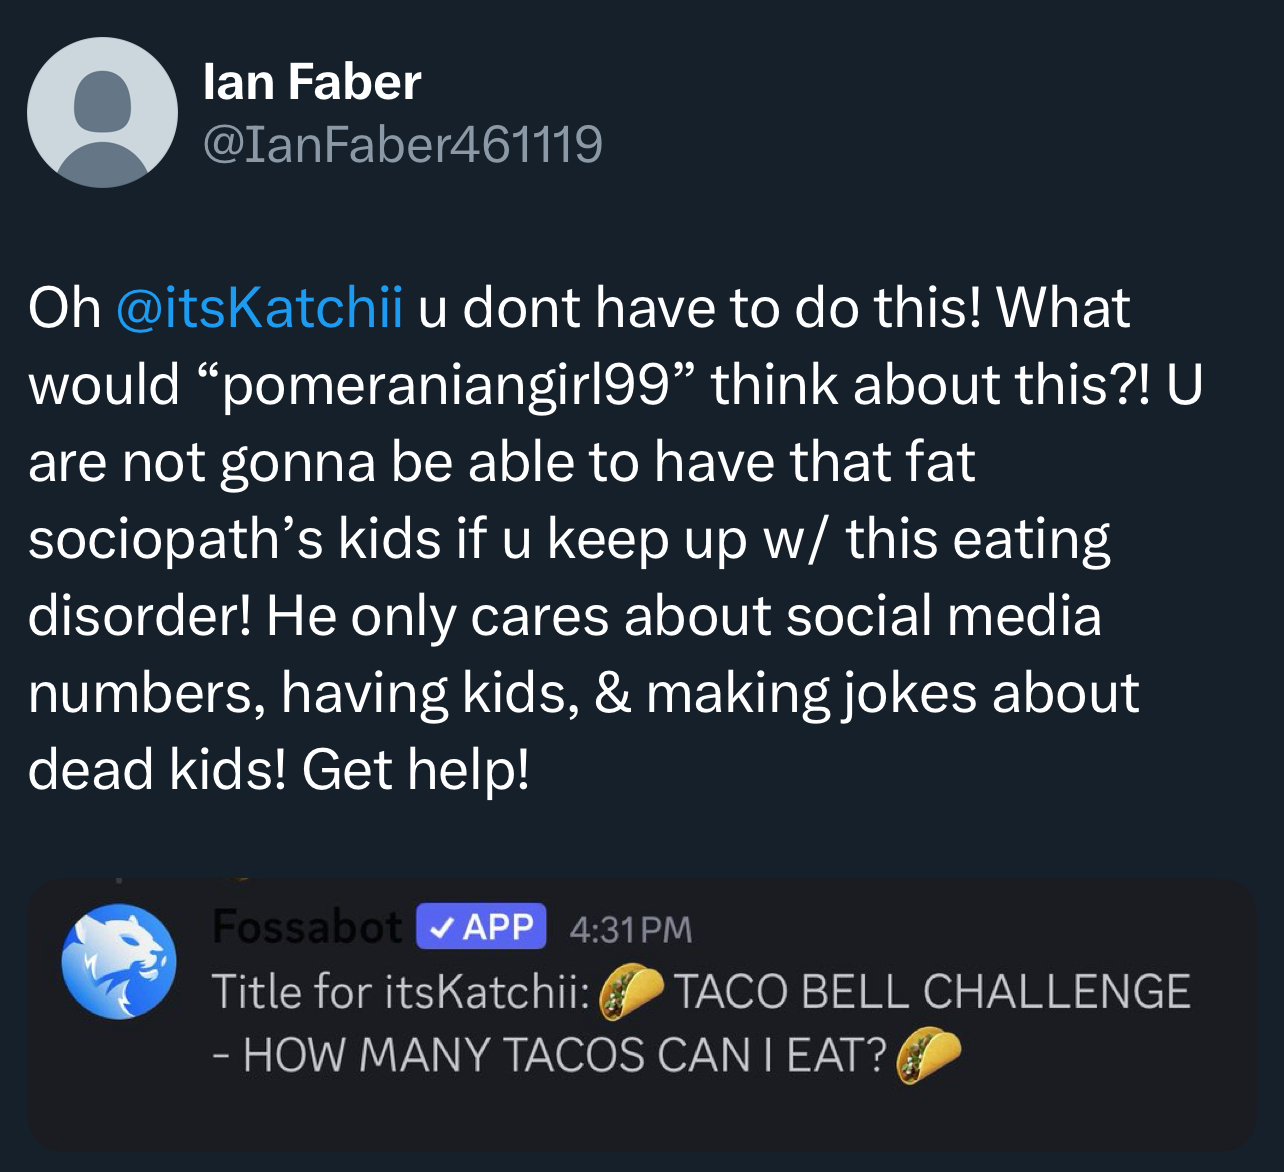Click the checkmark in the APP badge

438,927
